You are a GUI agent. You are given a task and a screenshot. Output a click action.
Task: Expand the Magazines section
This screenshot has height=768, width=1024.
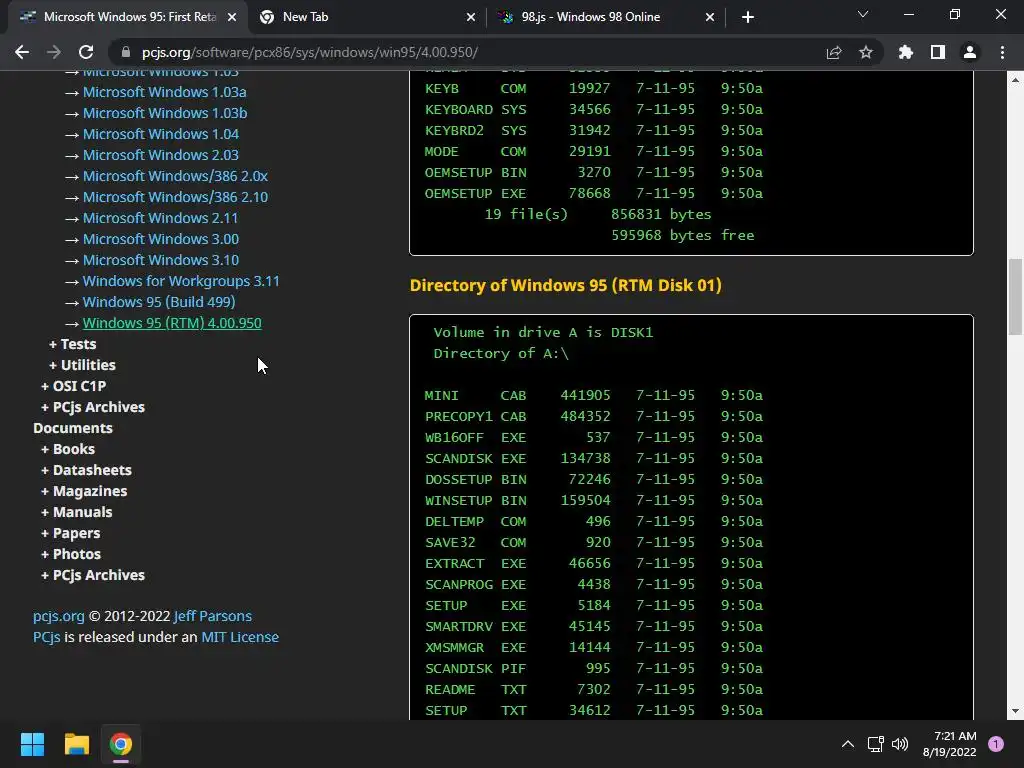(84, 490)
